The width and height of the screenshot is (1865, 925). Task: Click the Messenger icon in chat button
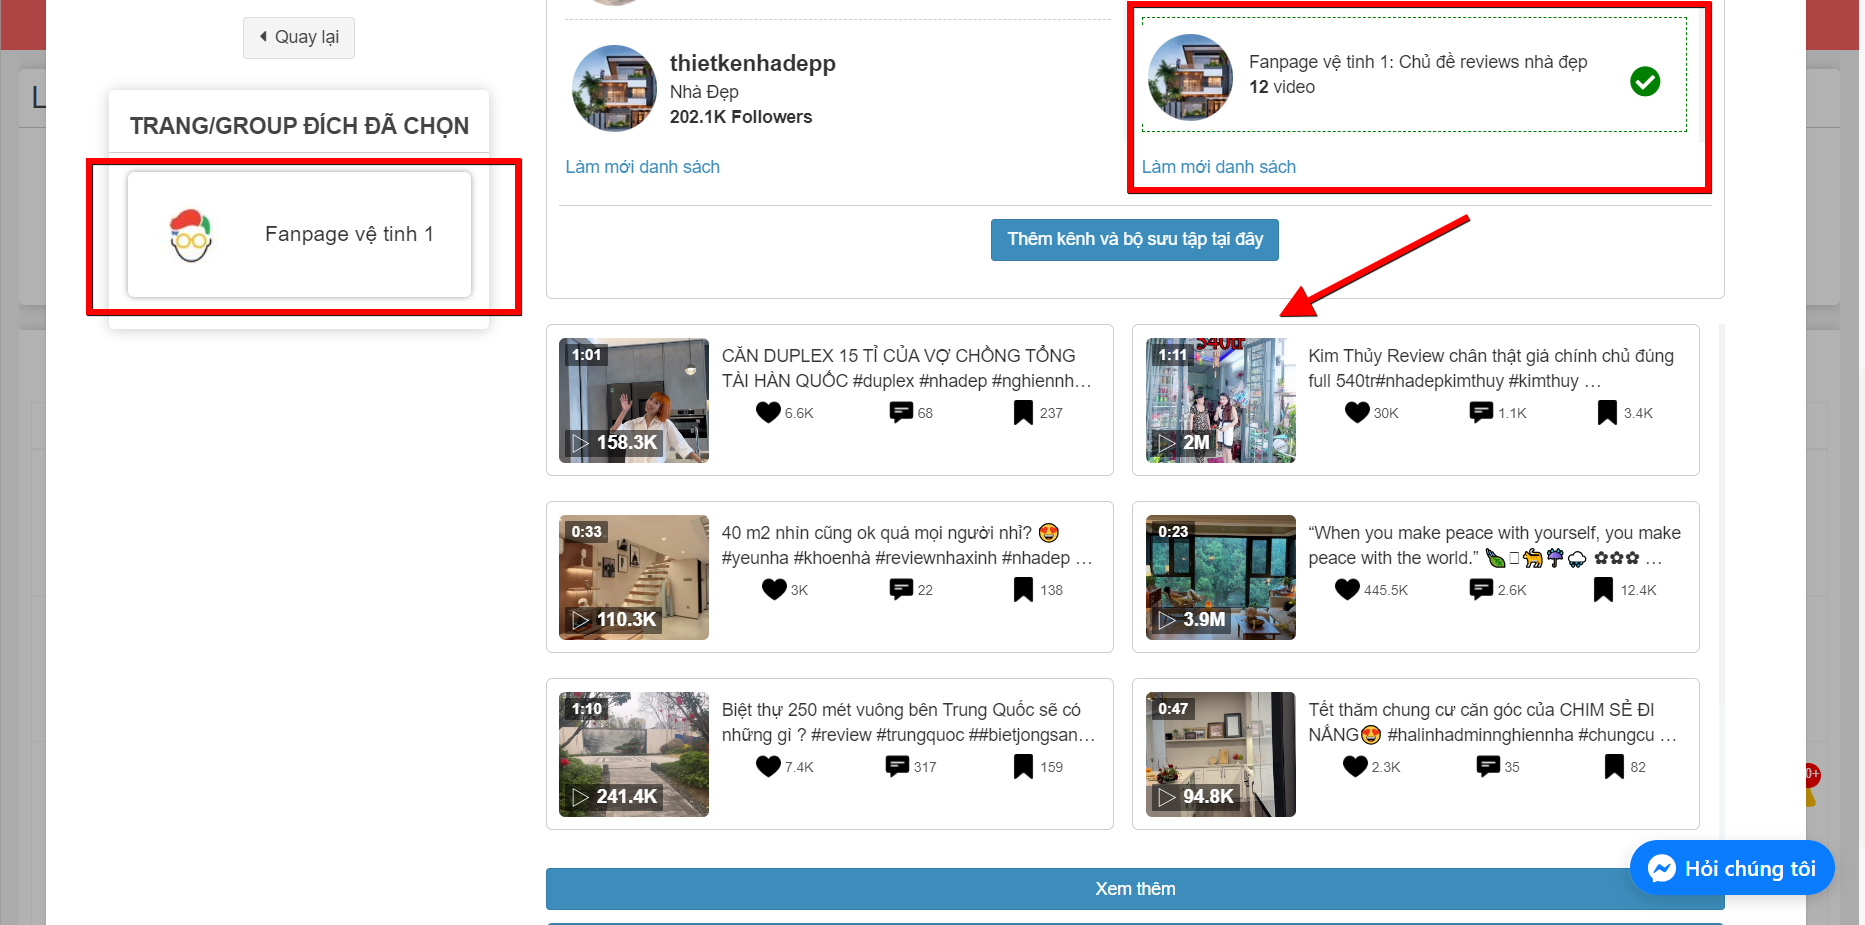coord(1662,868)
